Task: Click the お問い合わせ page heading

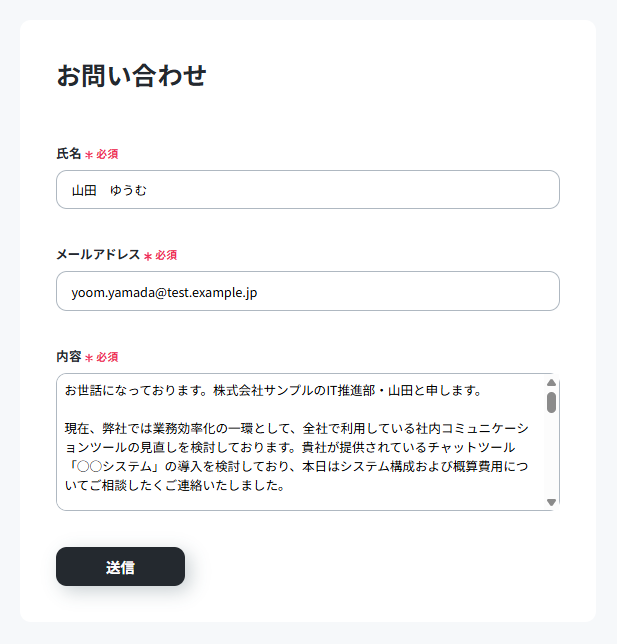Action: (x=131, y=76)
